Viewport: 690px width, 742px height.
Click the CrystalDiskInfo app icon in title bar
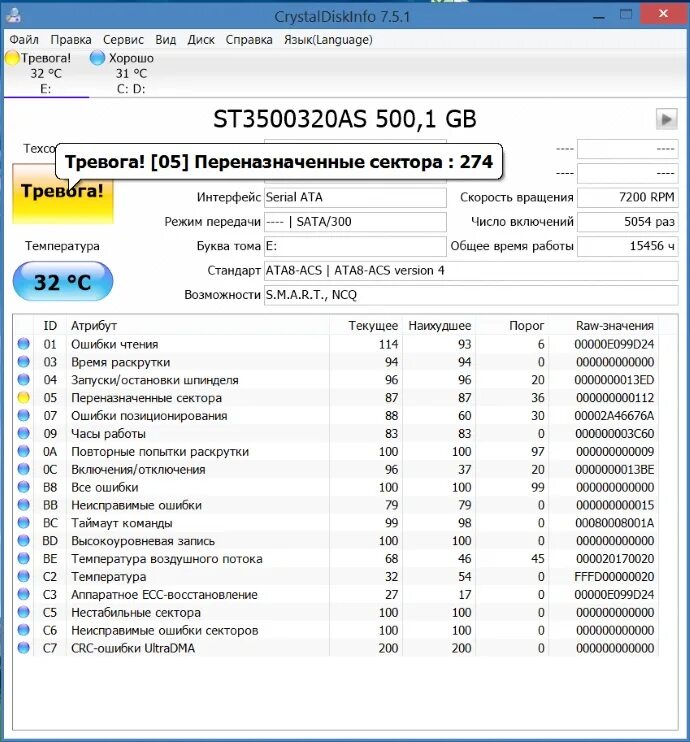[14, 16]
